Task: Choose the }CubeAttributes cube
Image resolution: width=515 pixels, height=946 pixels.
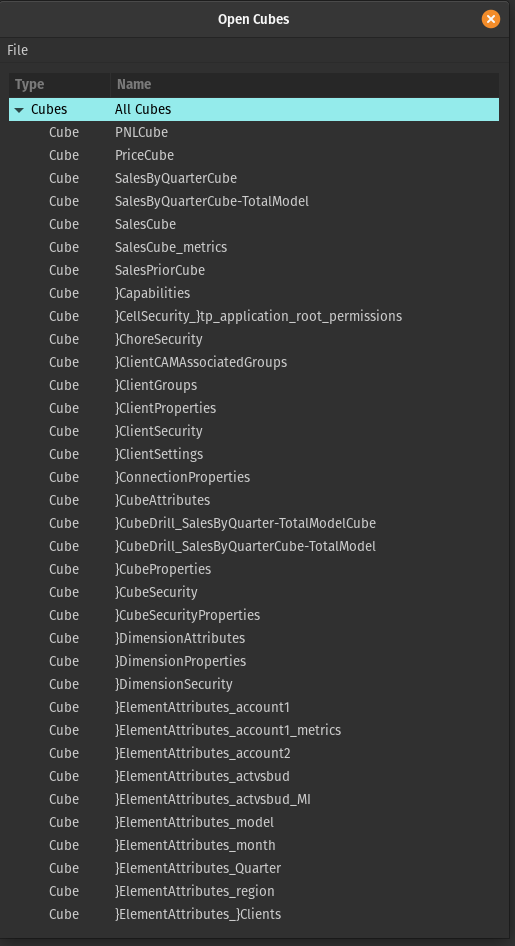Action: point(254,500)
